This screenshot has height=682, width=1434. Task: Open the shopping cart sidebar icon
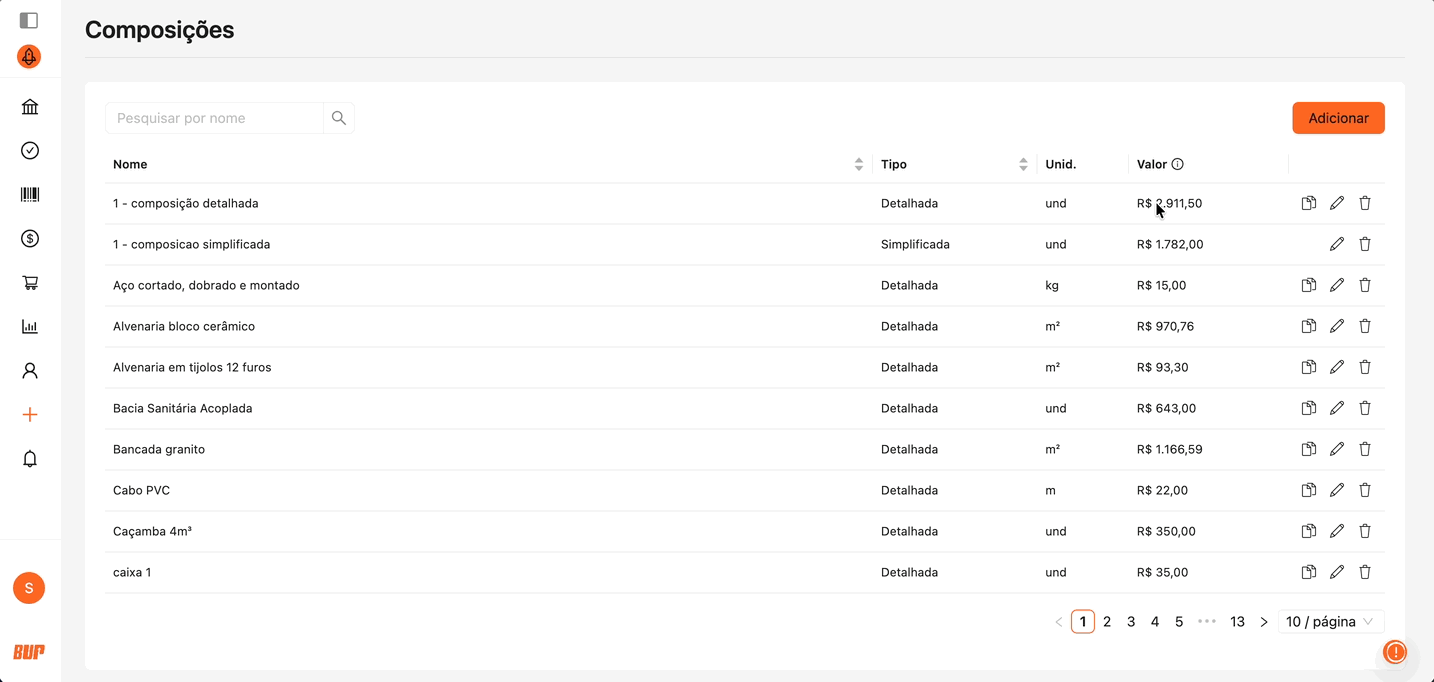tap(30, 282)
